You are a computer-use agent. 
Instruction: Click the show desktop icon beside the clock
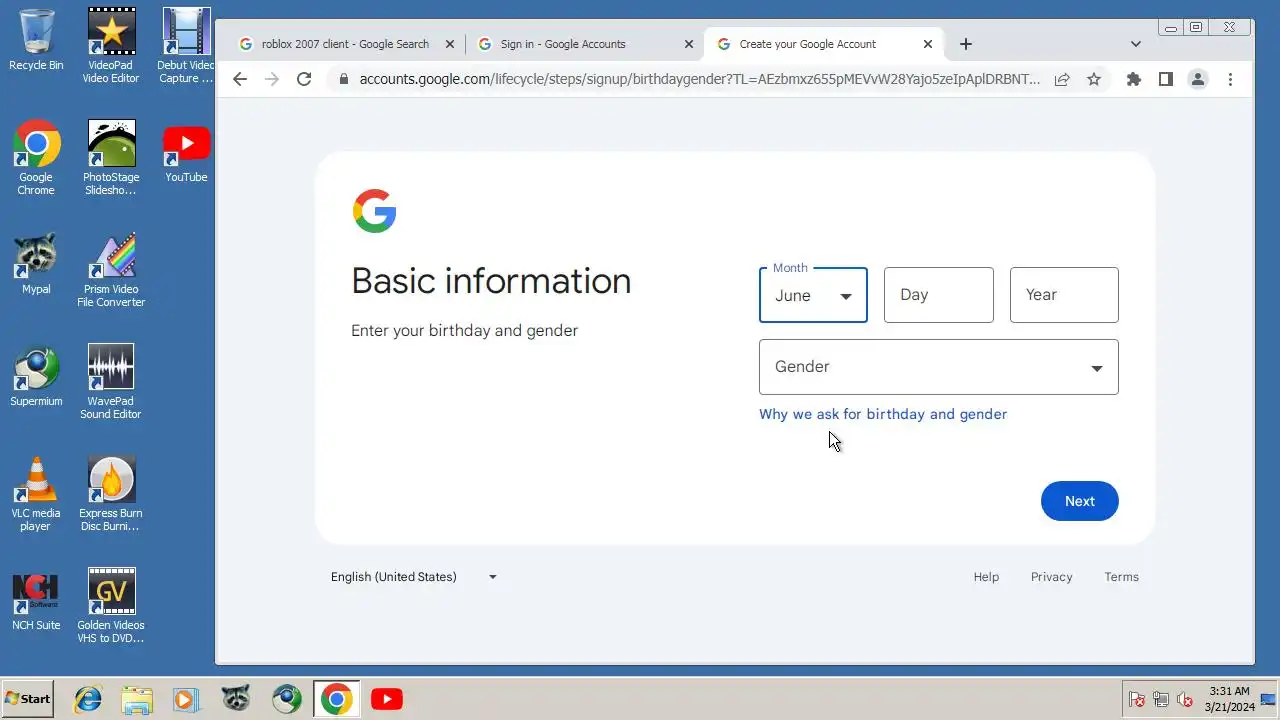[x=1268, y=700]
